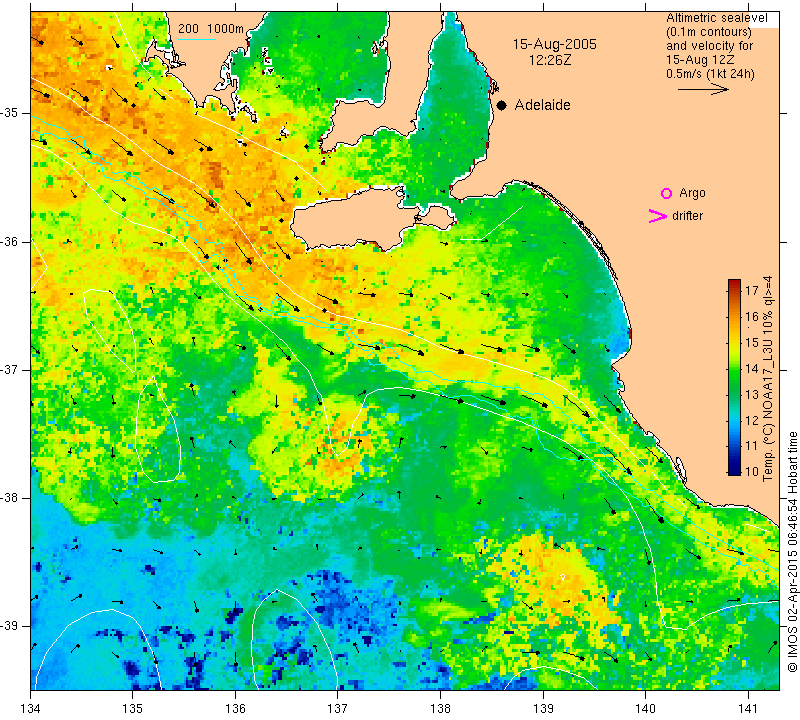Click the 'Adelaide' city label
Image resolution: width=800 pixels, height=720 pixels.
click(x=542, y=105)
